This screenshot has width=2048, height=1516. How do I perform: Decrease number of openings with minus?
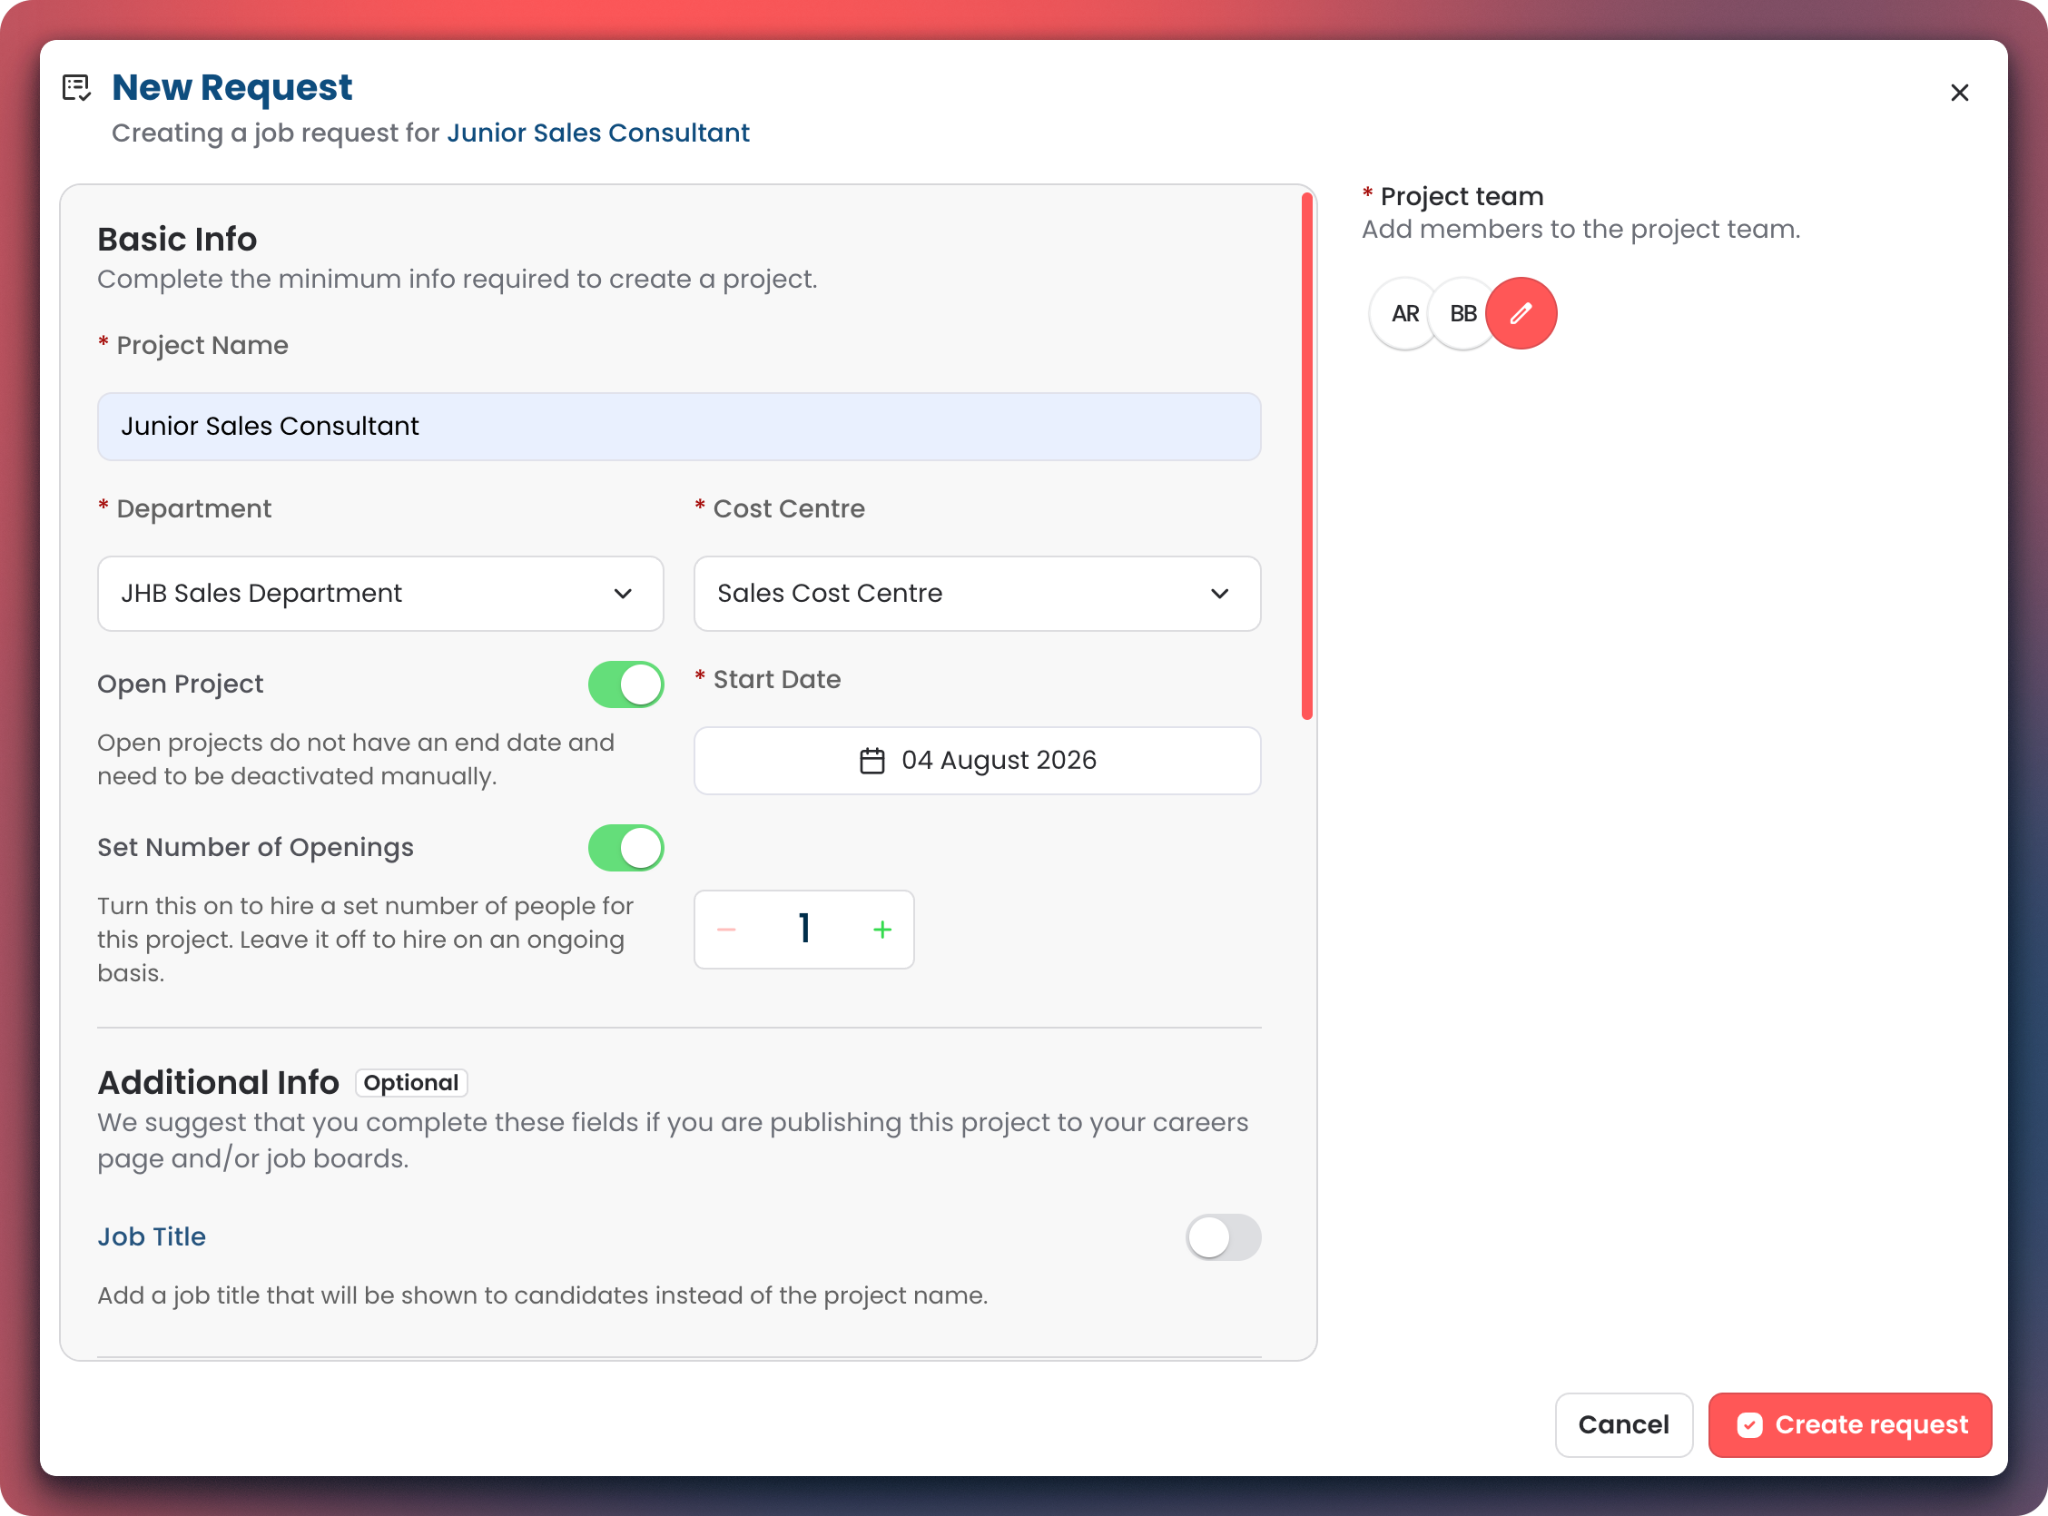(726, 930)
